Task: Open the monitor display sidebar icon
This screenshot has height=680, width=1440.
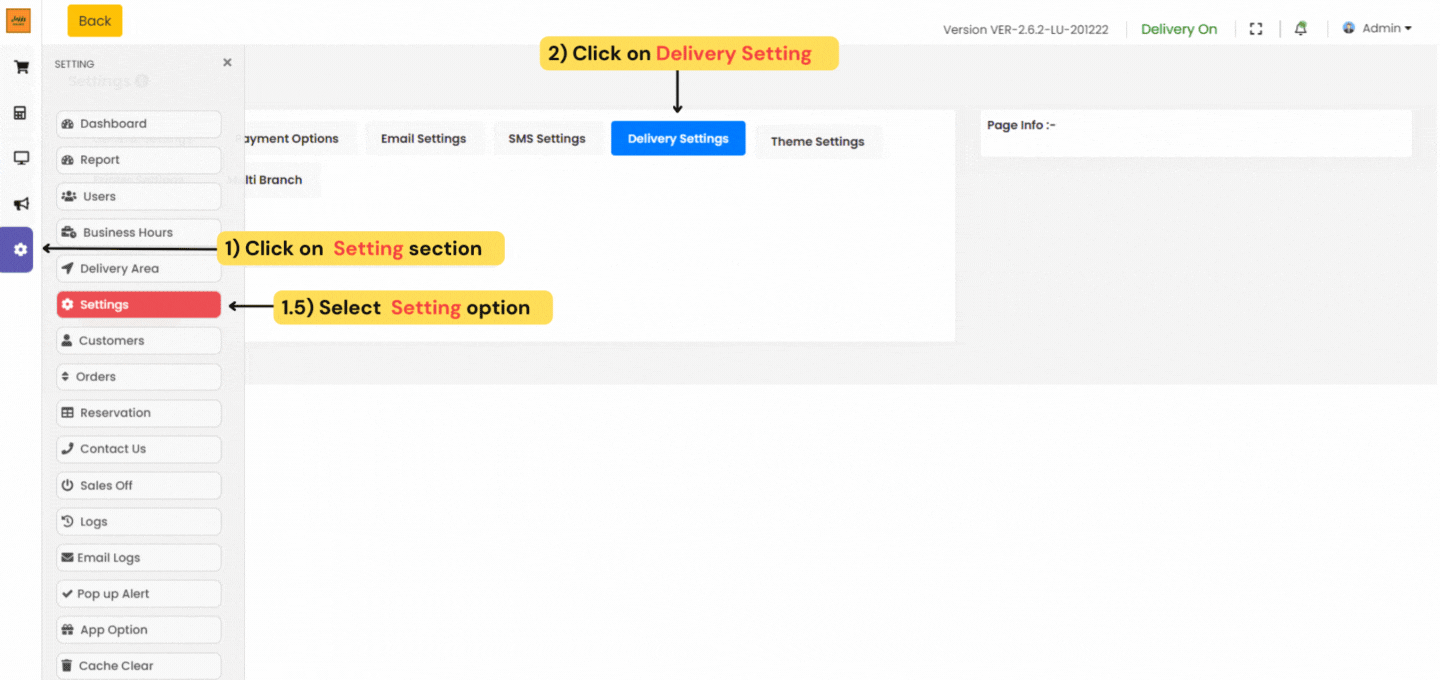Action: (x=20, y=158)
